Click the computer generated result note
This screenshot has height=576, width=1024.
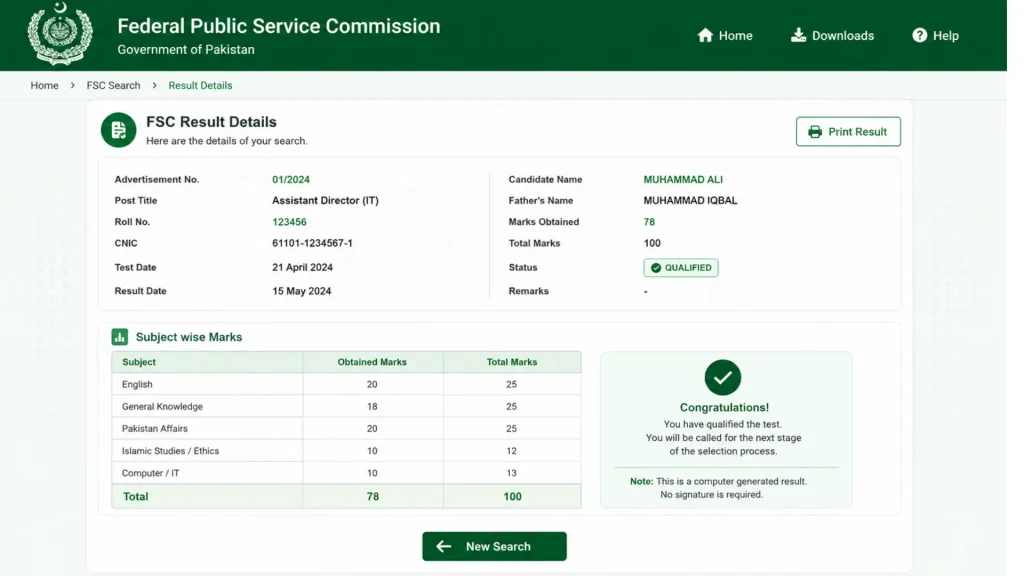(x=718, y=488)
